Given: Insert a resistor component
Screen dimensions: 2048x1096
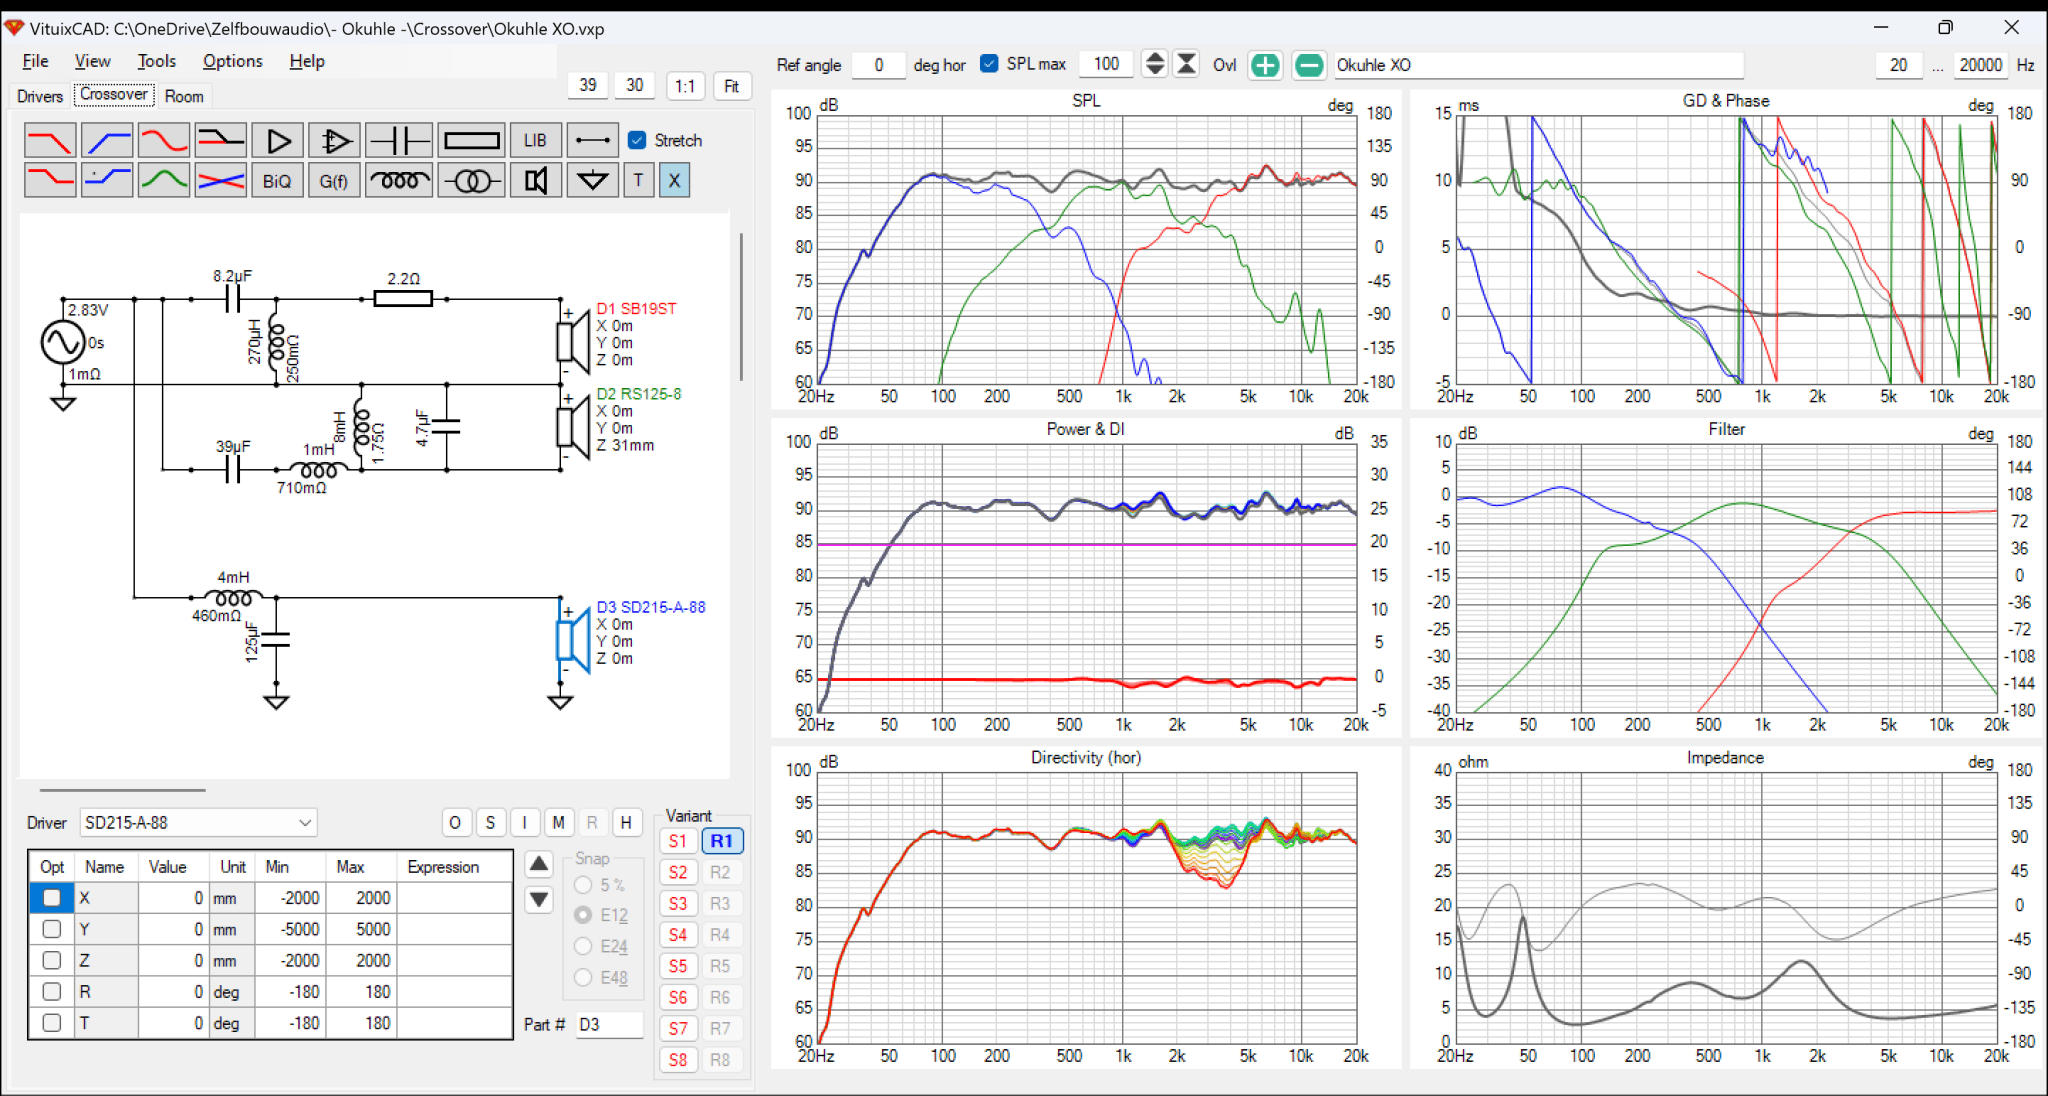Looking at the screenshot, I should pyautogui.click(x=472, y=140).
